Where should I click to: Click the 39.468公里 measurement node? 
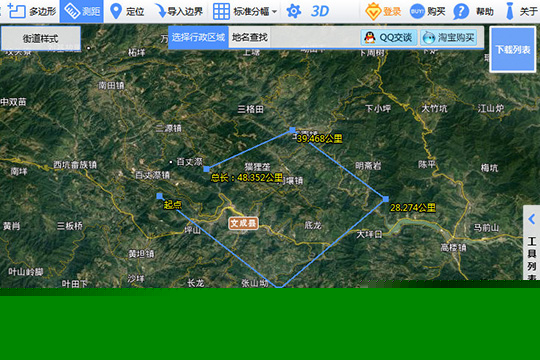point(292,130)
